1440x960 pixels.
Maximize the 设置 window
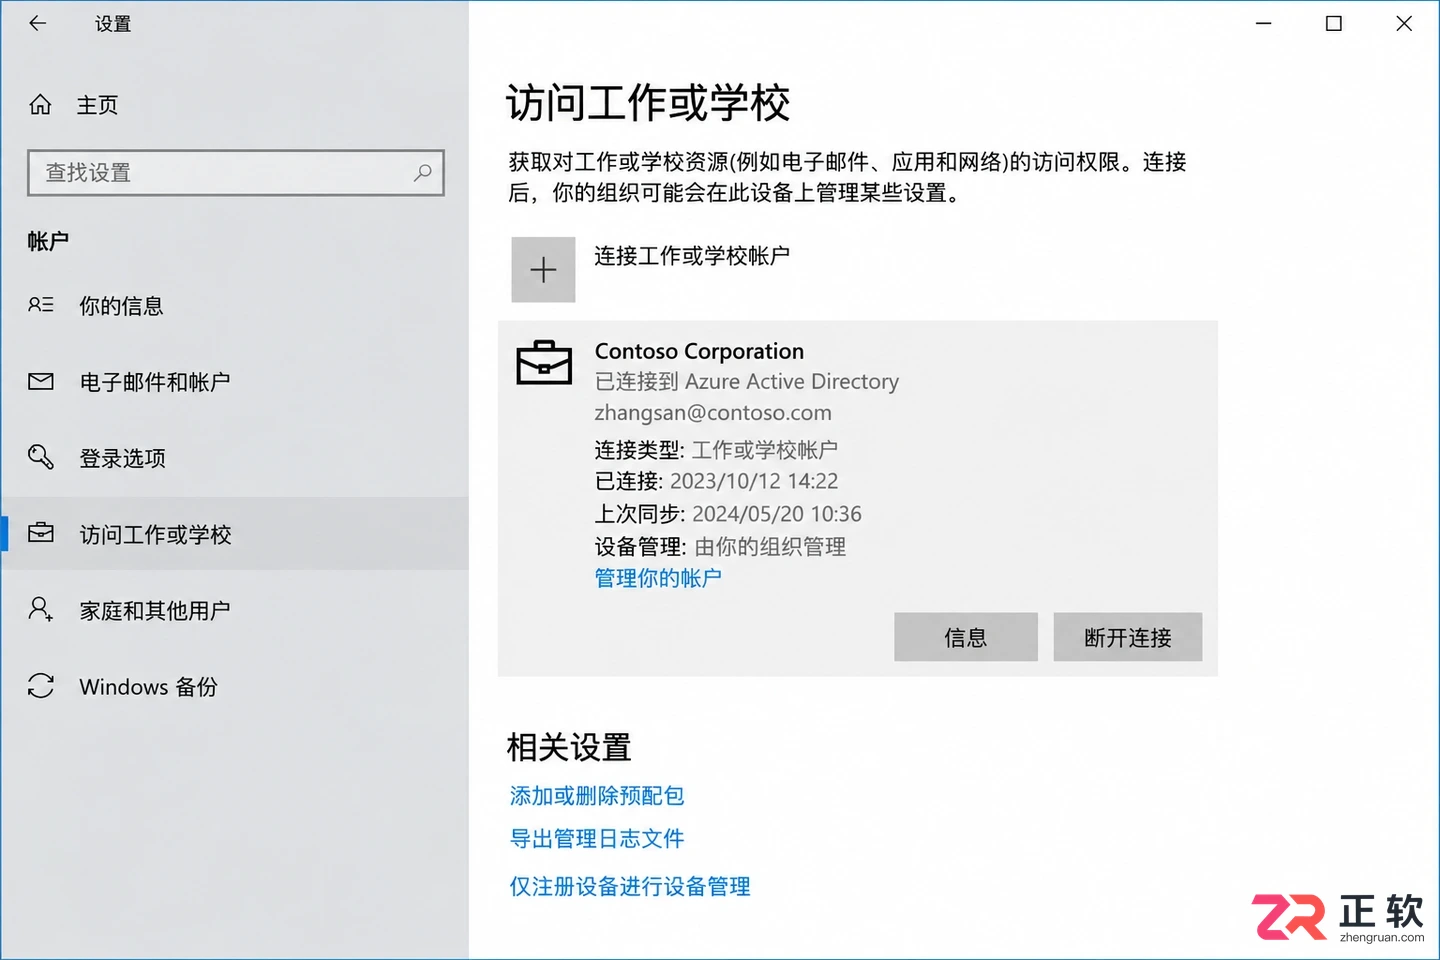coord(1334,23)
